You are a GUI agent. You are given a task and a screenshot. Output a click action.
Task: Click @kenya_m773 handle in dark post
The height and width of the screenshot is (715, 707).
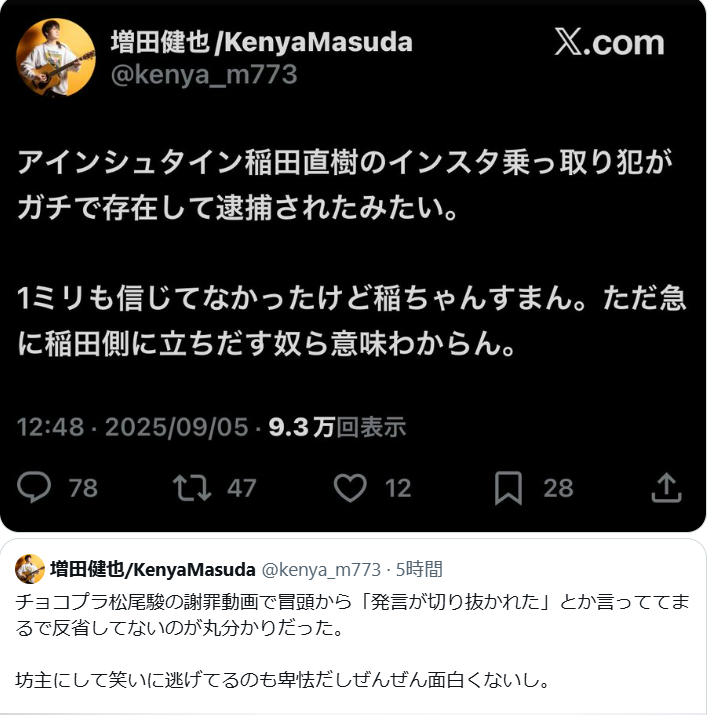click(x=204, y=74)
